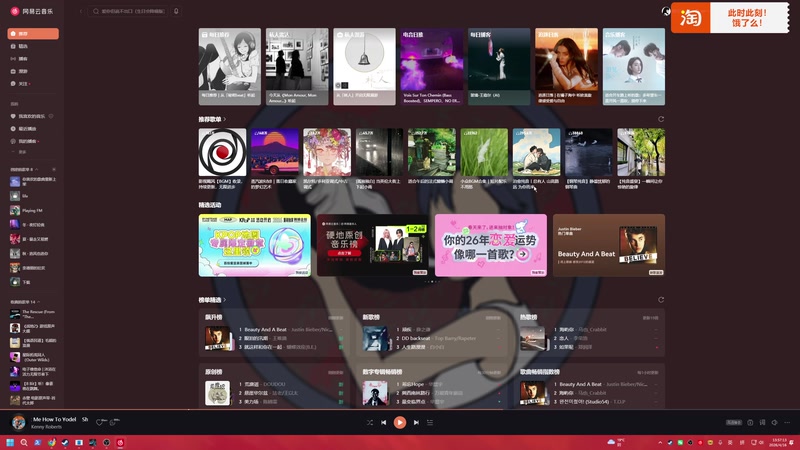This screenshot has height=450, width=800.
Task: Open the 漫游 roaming section in sidebar
Action: tap(33, 71)
